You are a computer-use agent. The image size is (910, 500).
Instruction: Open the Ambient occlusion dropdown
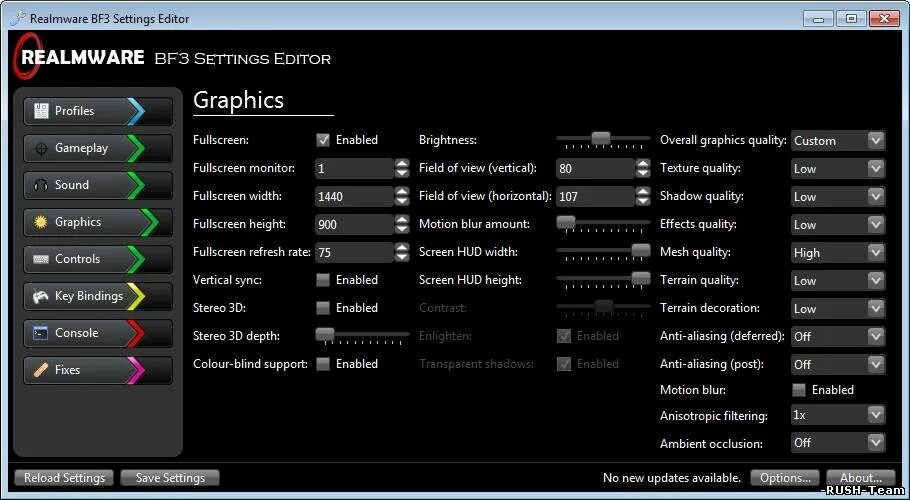[x=838, y=443]
